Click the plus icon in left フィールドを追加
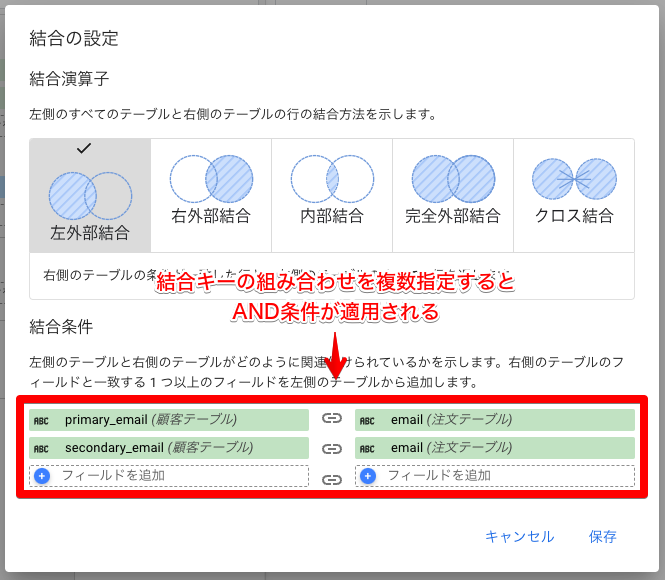 pyautogui.click(x=42, y=476)
